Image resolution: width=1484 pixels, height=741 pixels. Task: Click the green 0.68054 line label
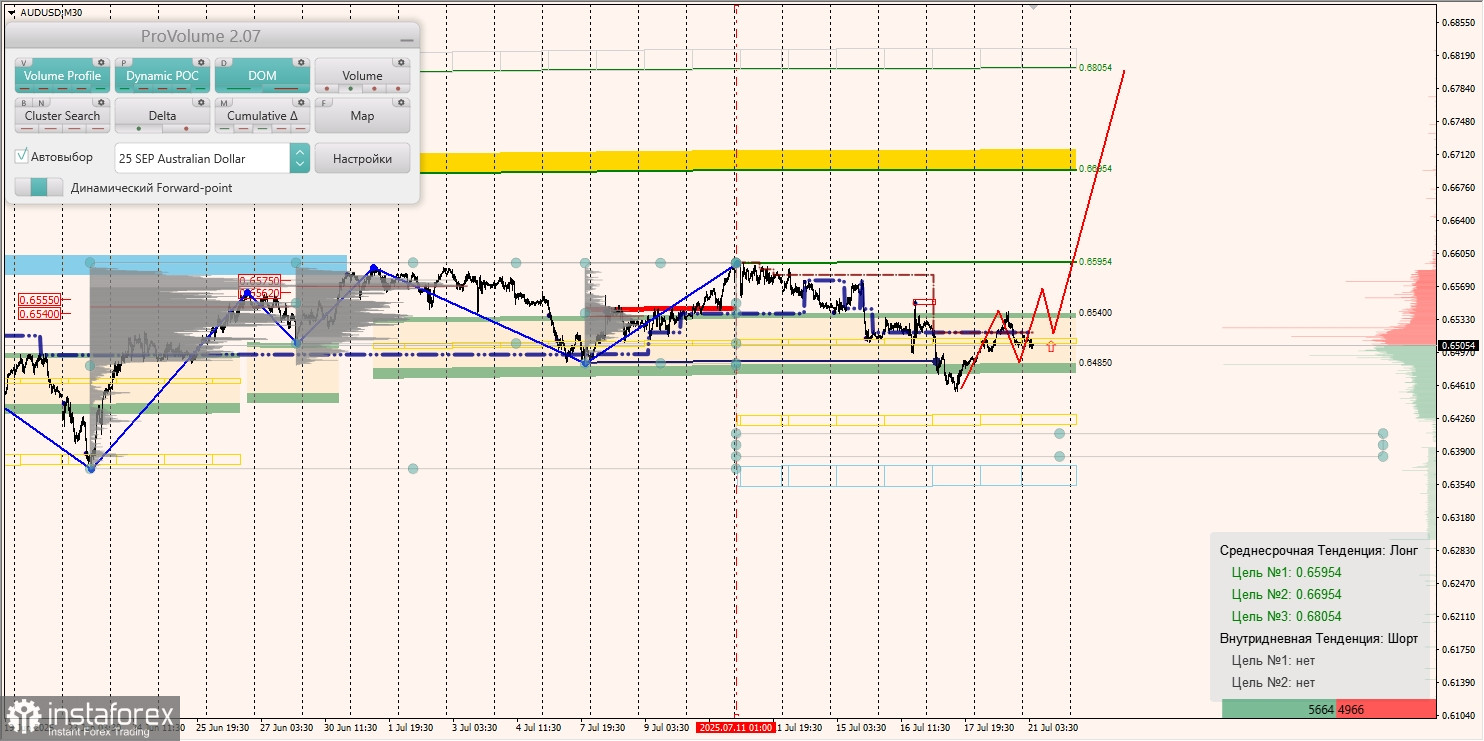[x=1095, y=67]
